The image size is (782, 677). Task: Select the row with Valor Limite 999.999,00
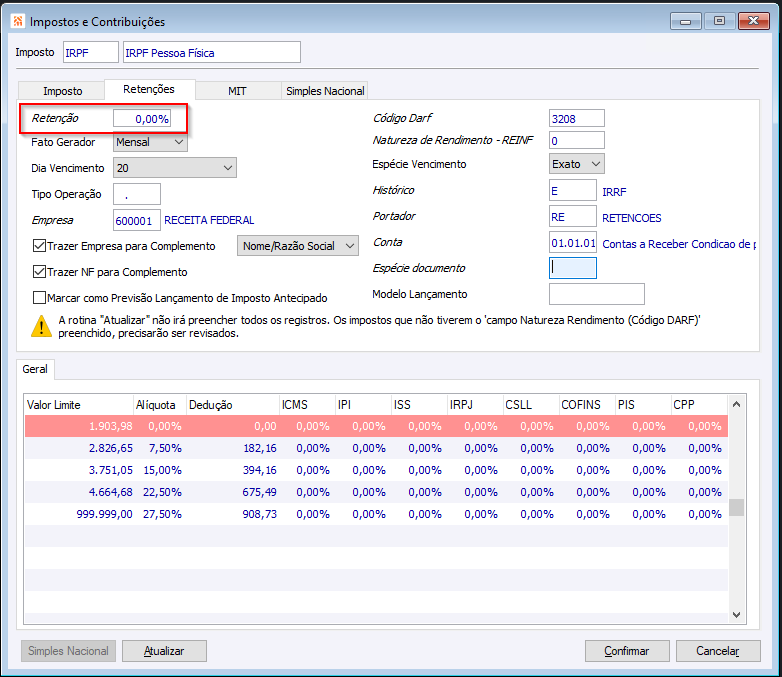[x=377, y=514]
